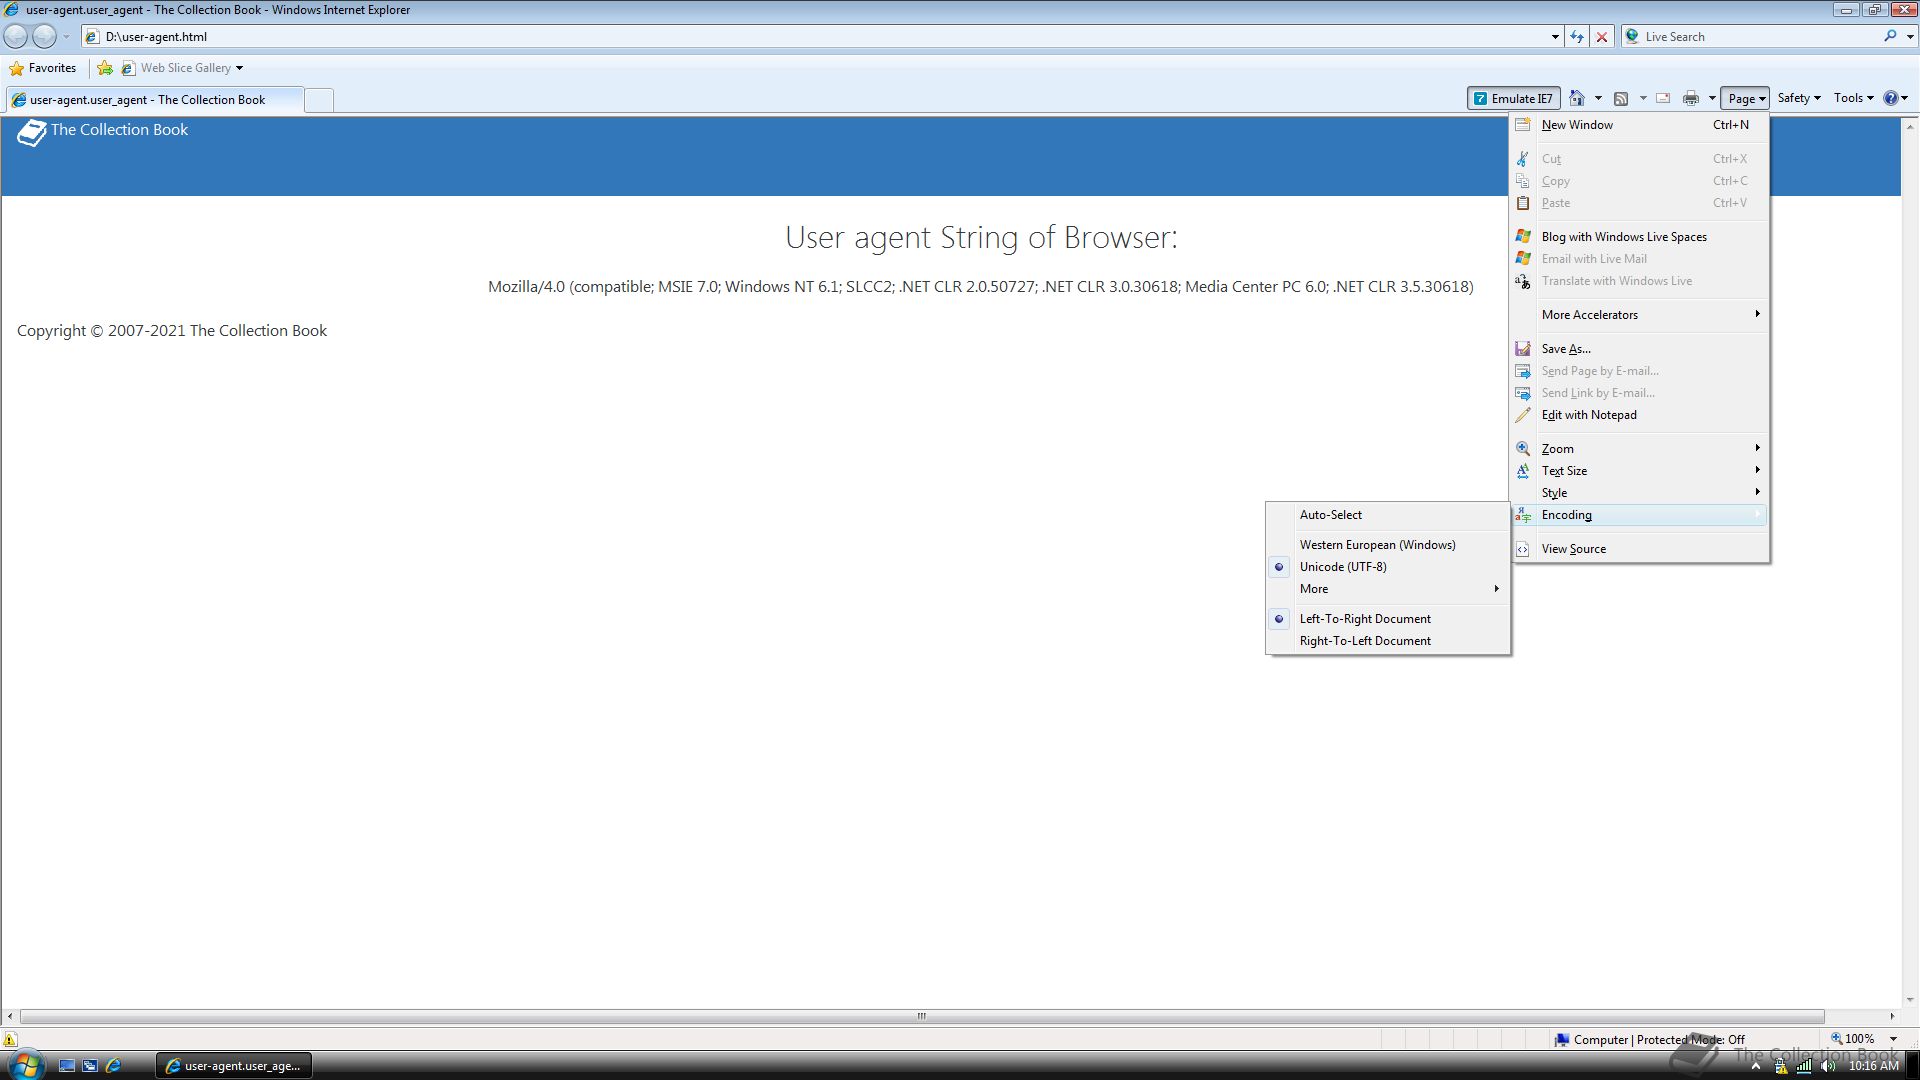Viewport: 1920px width, 1080px height.
Task: Click the address bar showing D:\user-agent.html
Action: click(x=815, y=37)
